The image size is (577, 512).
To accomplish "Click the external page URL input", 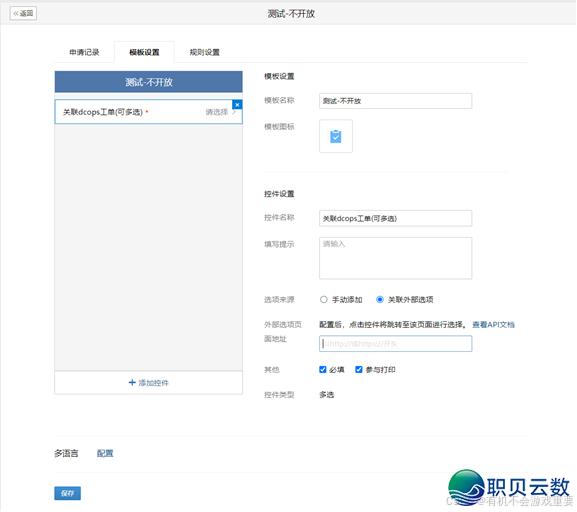I will (396, 344).
